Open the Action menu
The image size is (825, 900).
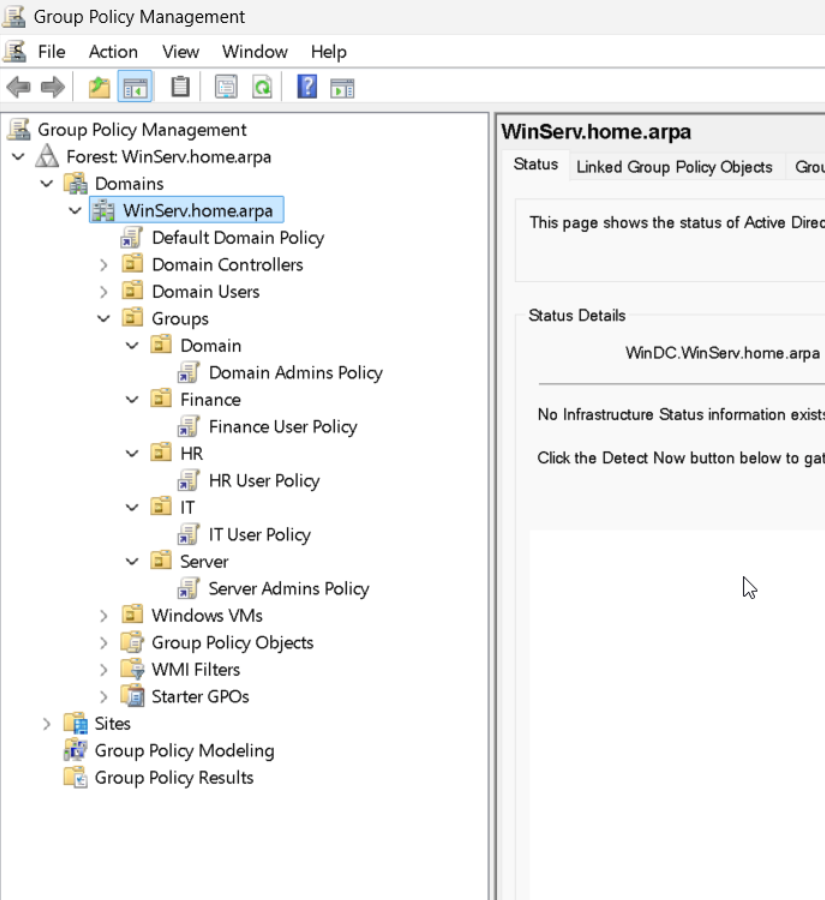[x=113, y=52]
